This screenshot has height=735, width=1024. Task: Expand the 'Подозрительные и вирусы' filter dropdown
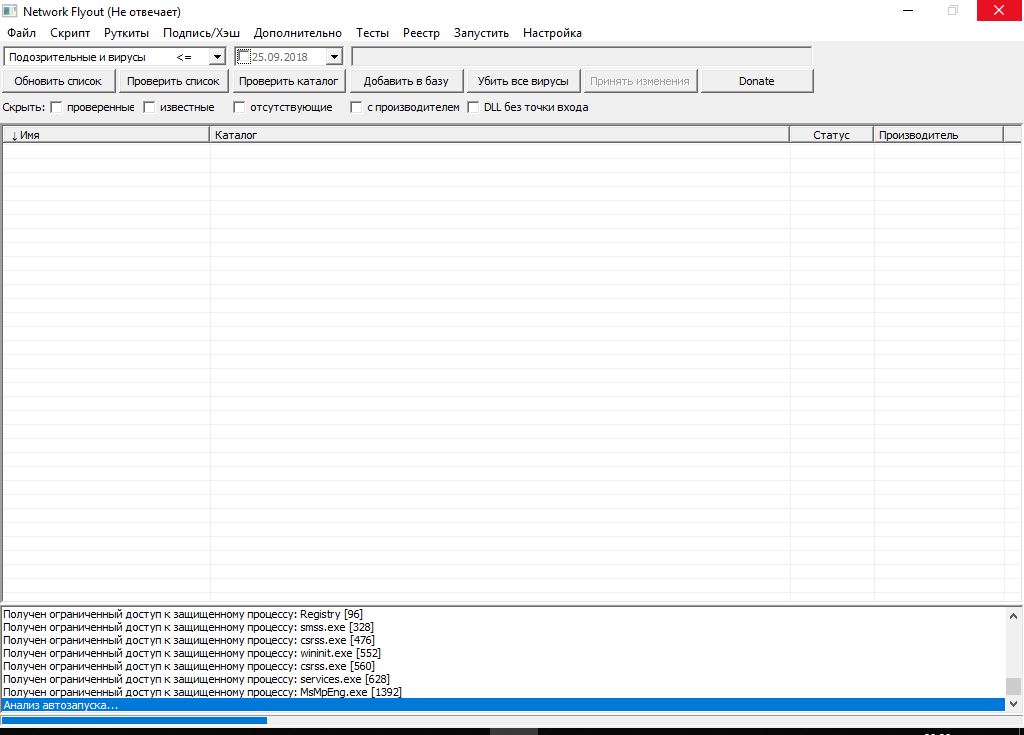coord(217,57)
